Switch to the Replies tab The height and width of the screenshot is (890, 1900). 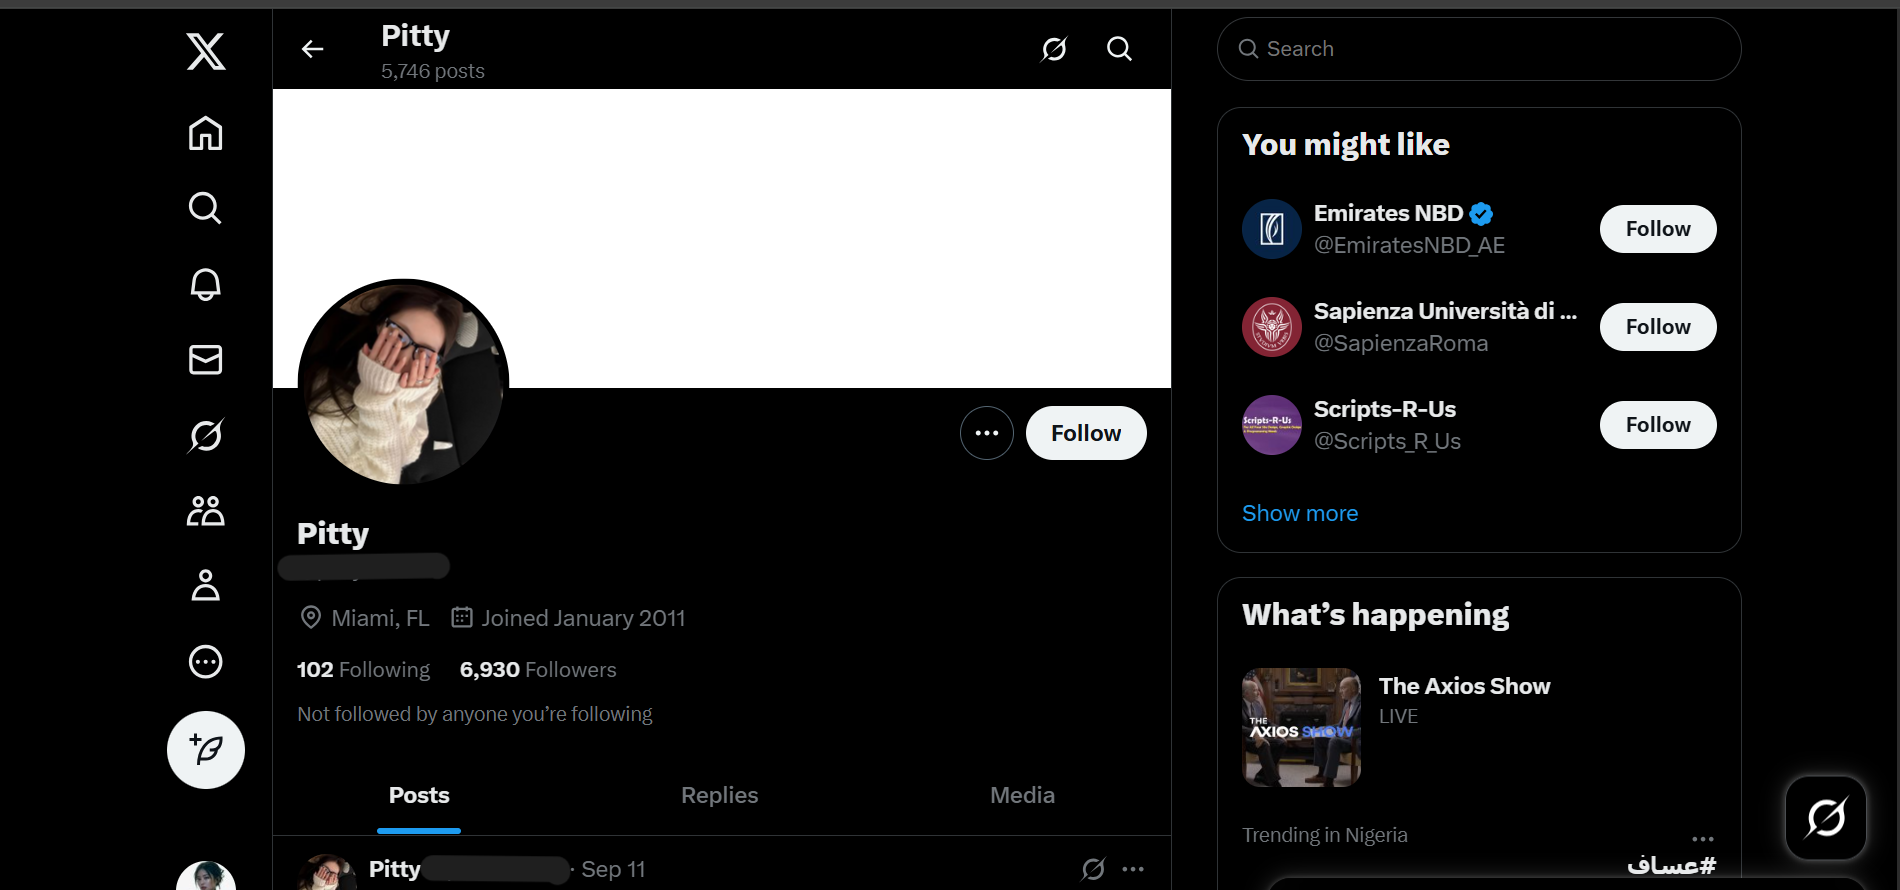pos(719,795)
